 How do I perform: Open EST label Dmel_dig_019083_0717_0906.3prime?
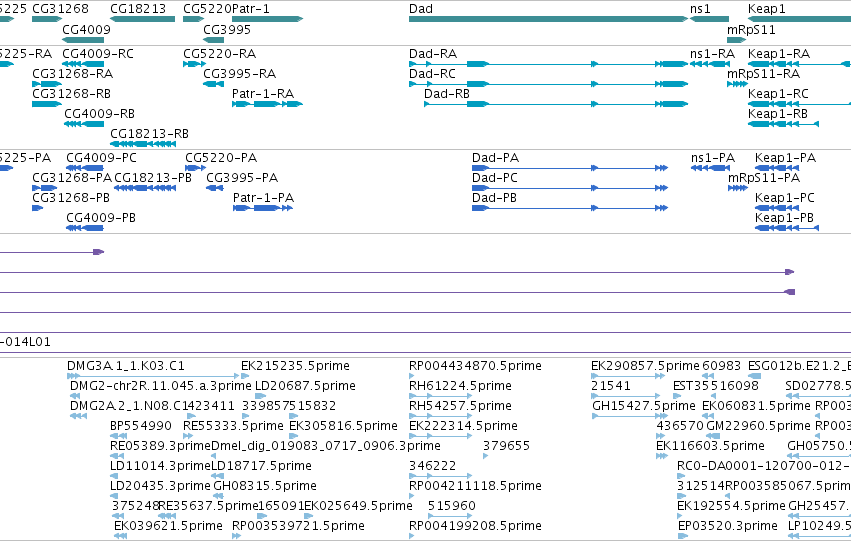[326, 447]
